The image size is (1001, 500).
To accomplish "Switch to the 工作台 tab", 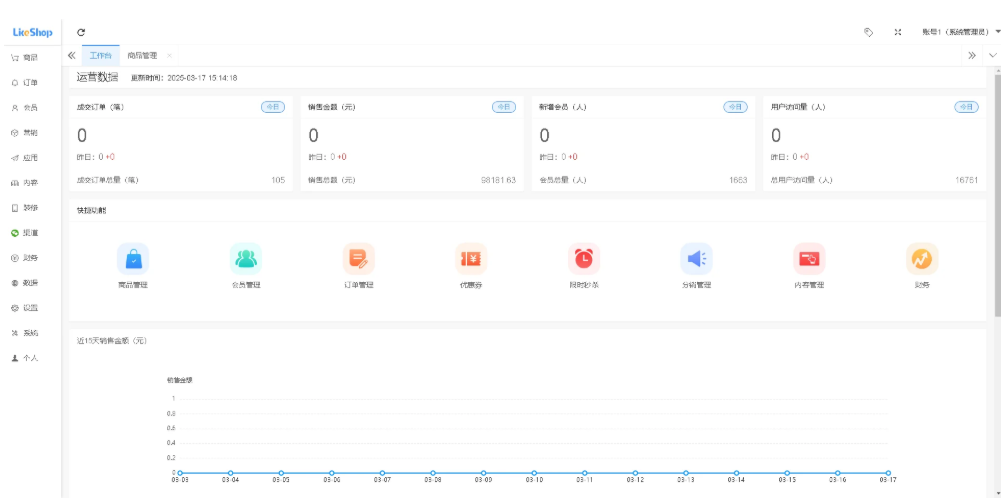I will pyautogui.click(x=101, y=56).
